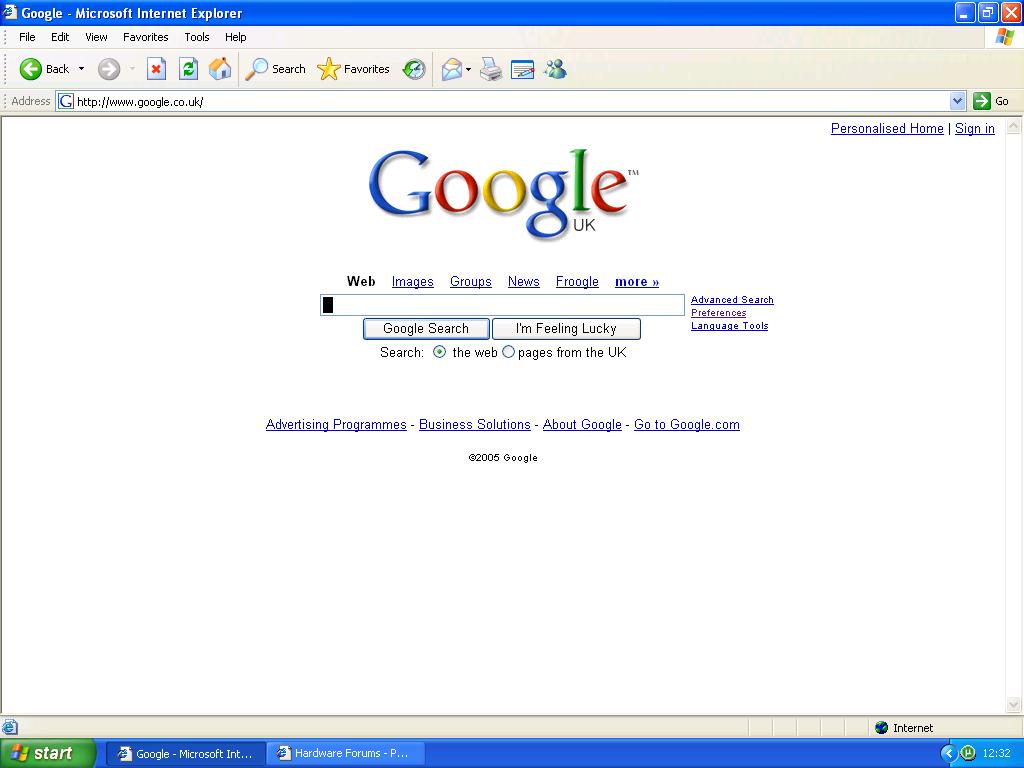Open the Froogle link
The image size is (1024, 768).
(577, 281)
